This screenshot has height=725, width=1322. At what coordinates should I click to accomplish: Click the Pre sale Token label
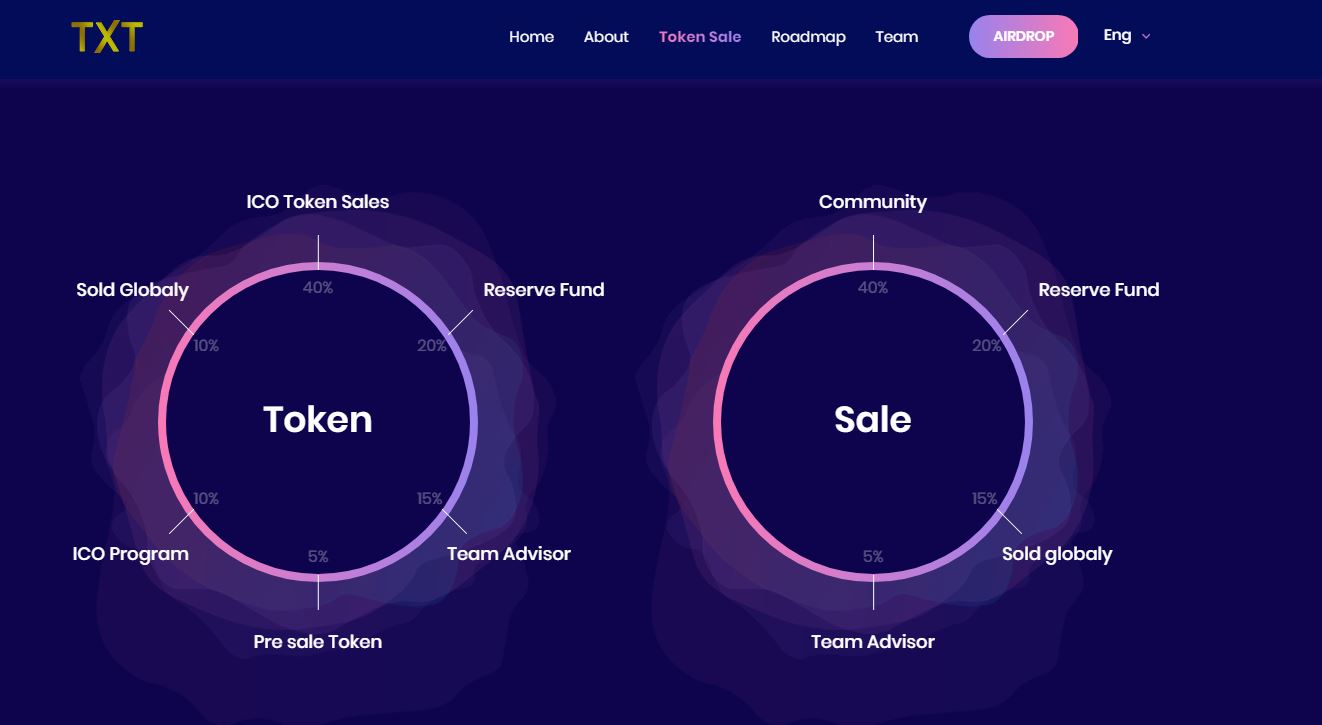[x=318, y=642]
